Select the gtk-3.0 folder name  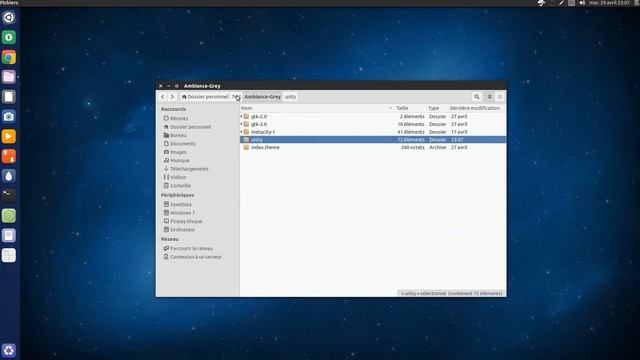[259, 124]
